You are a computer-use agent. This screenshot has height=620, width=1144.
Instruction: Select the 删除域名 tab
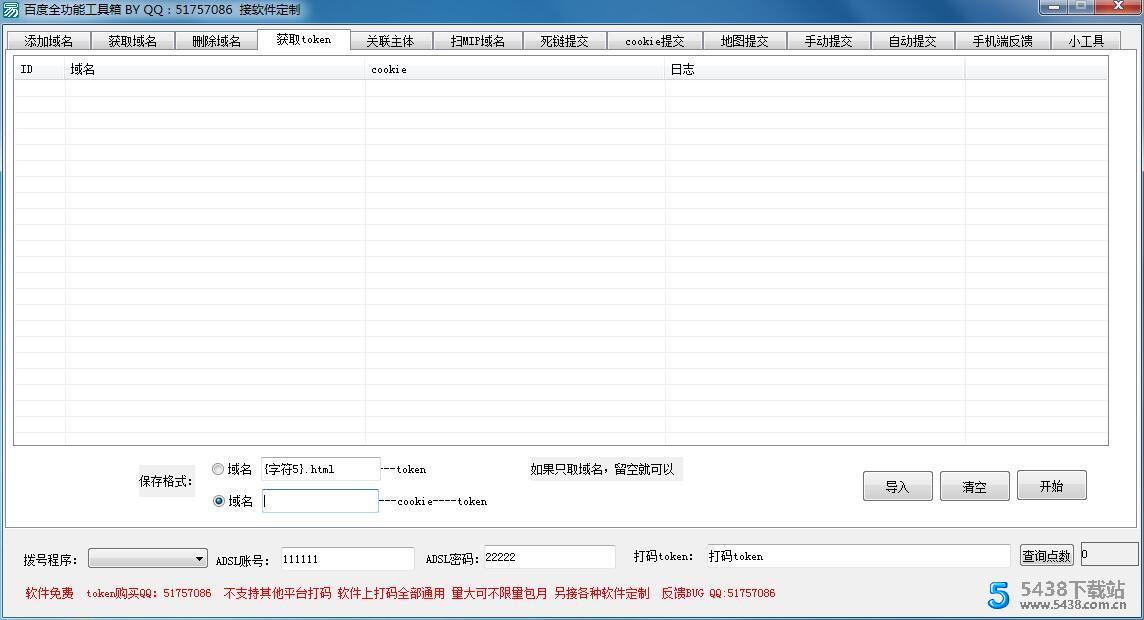tap(217, 41)
